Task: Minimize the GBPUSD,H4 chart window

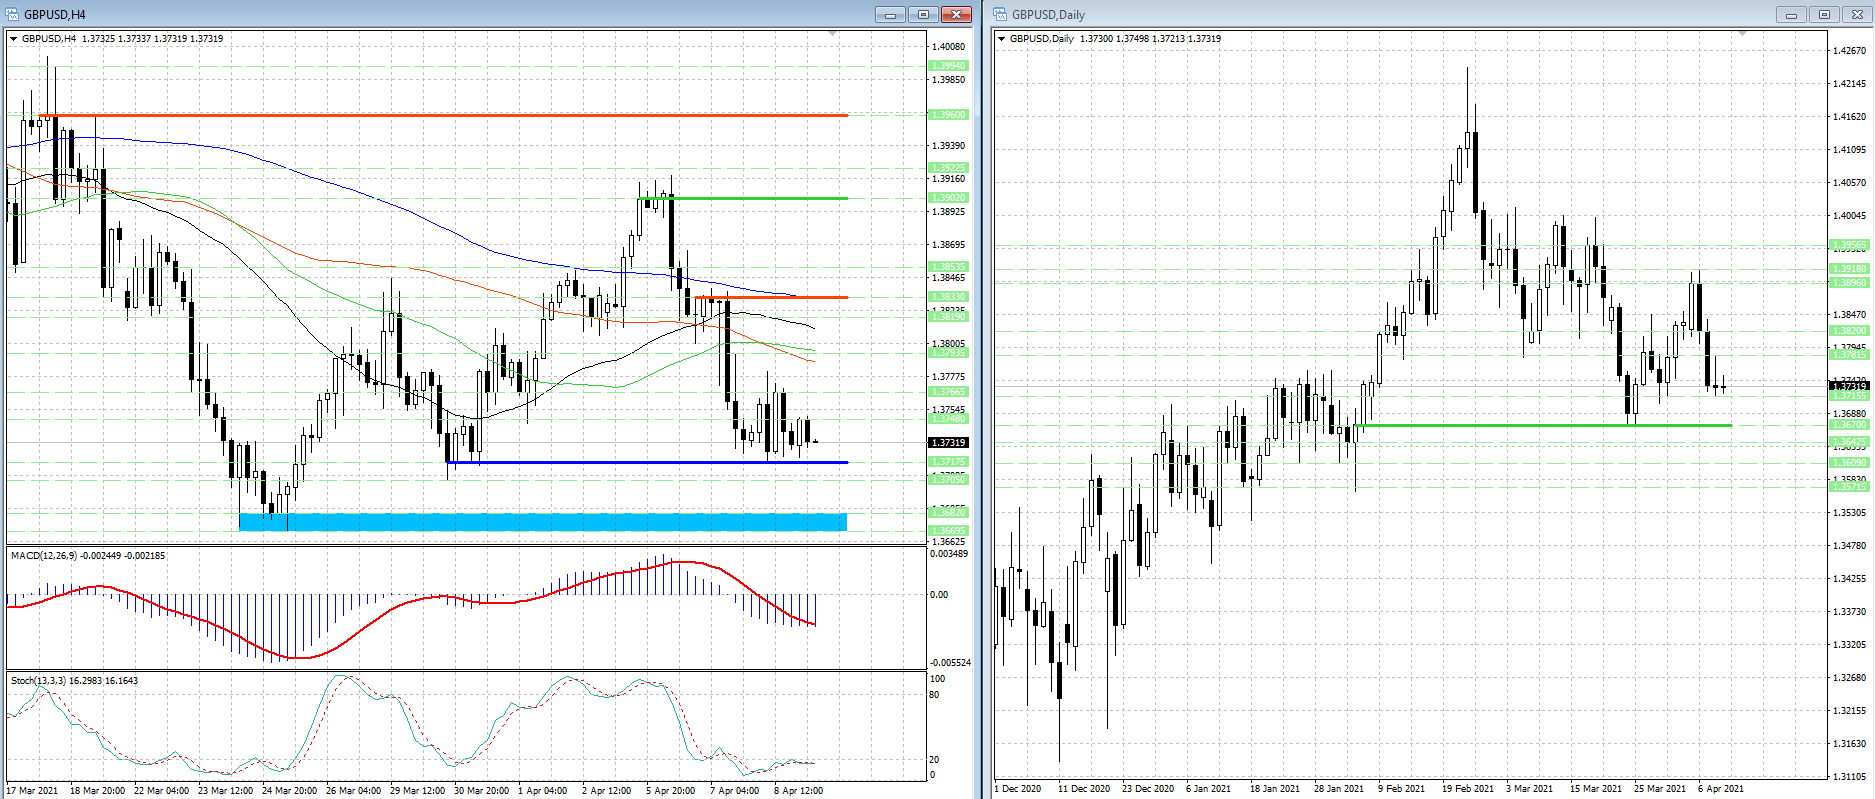Action: [x=889, y=14]
